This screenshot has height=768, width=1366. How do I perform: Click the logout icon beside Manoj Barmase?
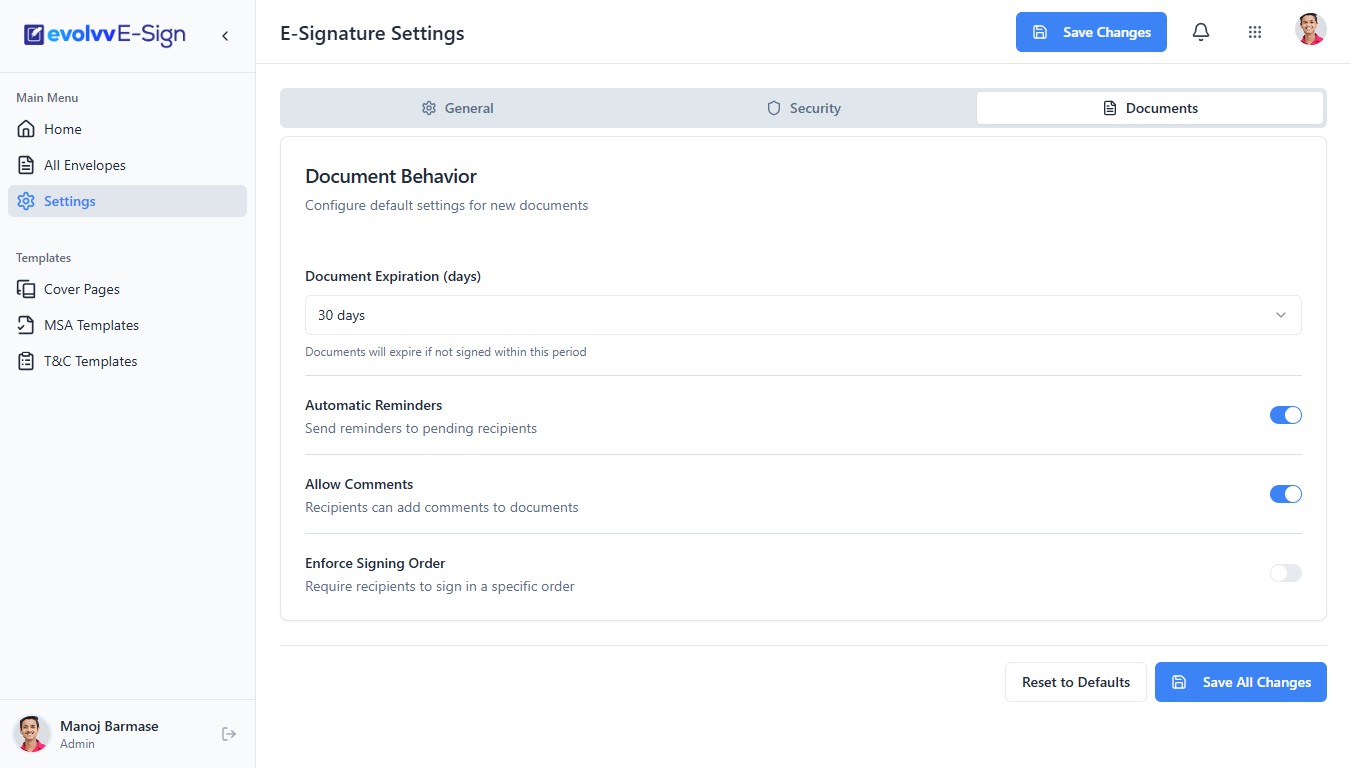point(229,734)
